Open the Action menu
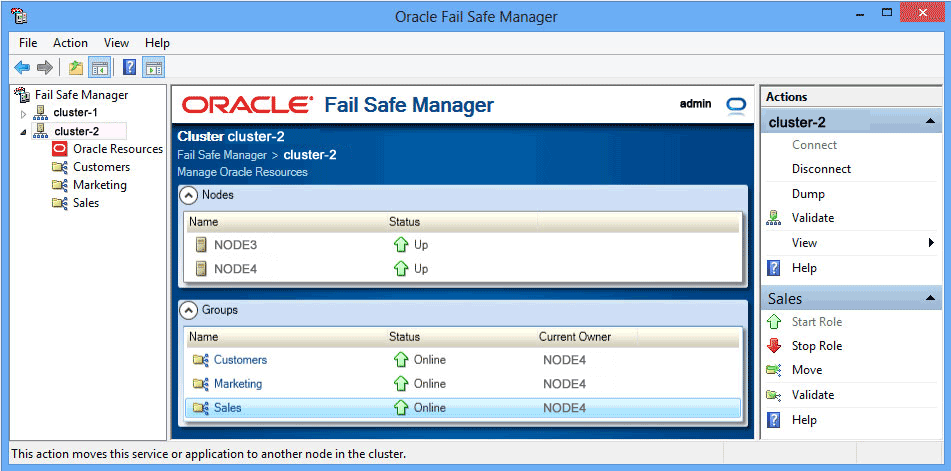The image size is (951, 471). click(70, 43)
